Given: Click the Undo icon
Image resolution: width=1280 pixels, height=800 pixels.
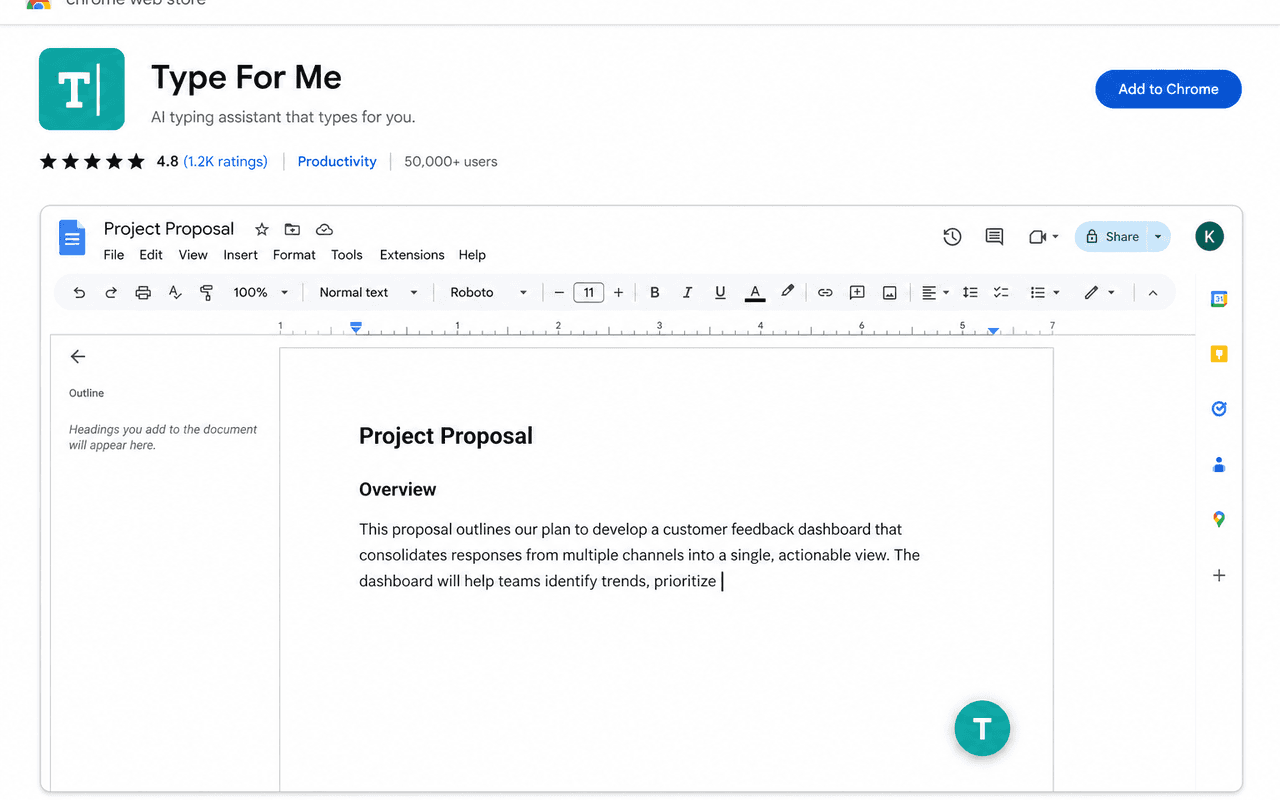Looking at the screenshot, I should 80,293.
